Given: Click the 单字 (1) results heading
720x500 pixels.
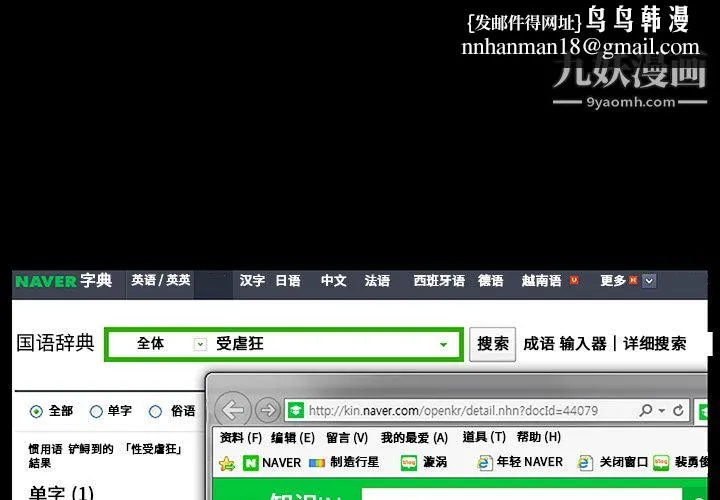Looking at the screenshot, I should tap(61, 494).
